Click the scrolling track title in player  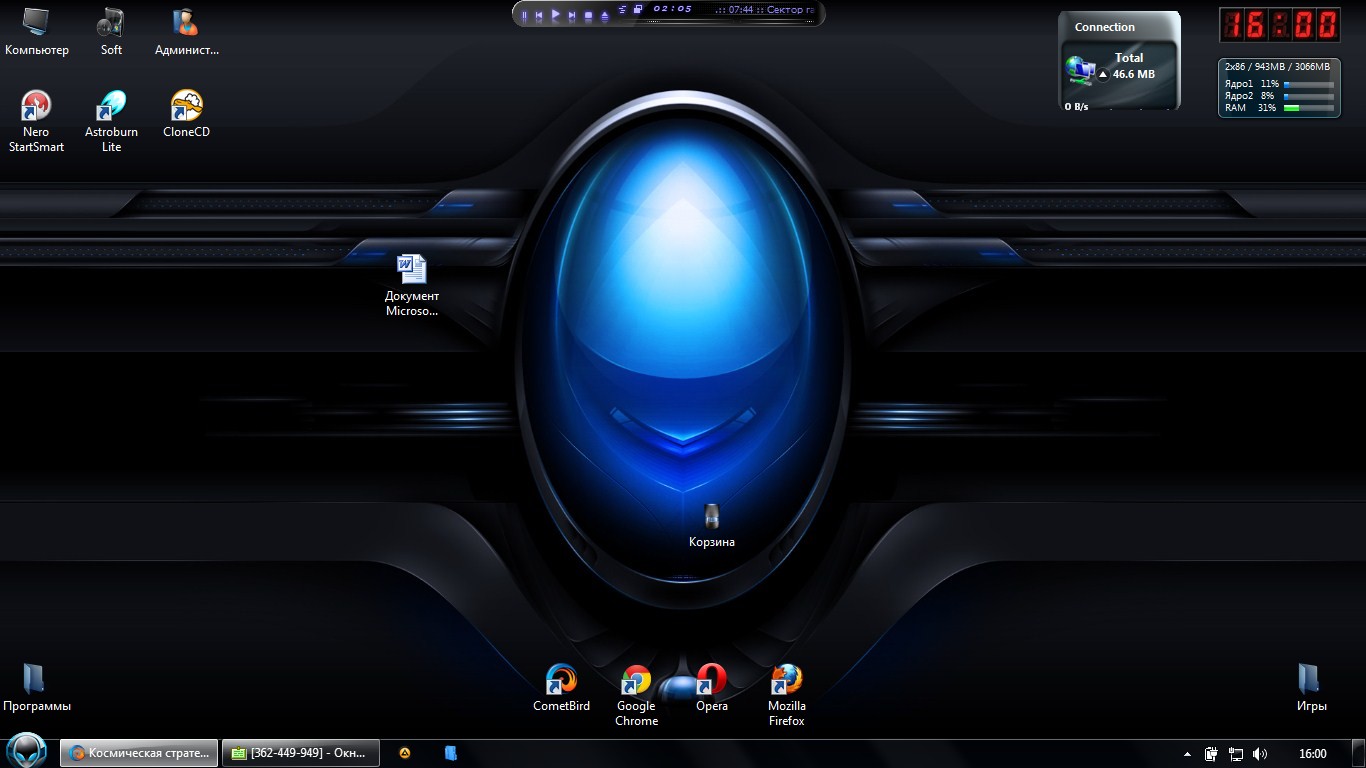coord(765,10)
